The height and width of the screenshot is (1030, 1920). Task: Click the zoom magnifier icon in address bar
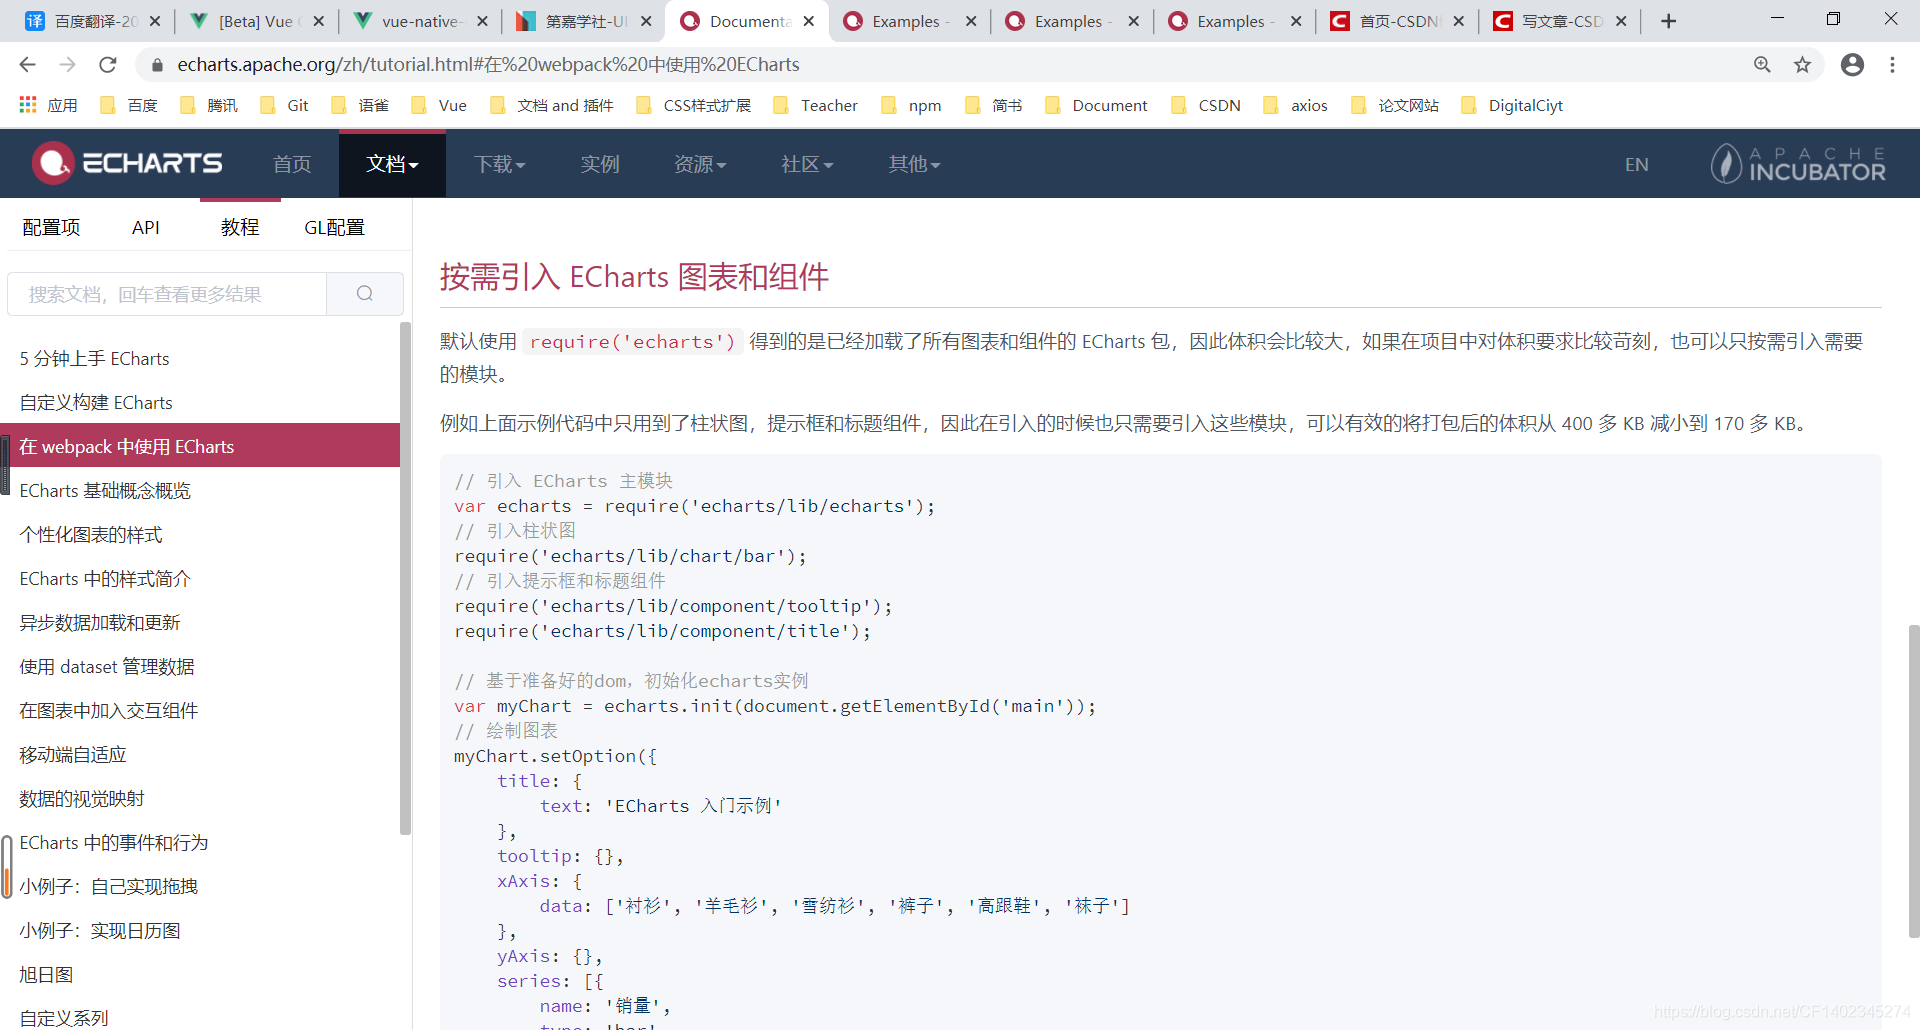point(1762,65)
